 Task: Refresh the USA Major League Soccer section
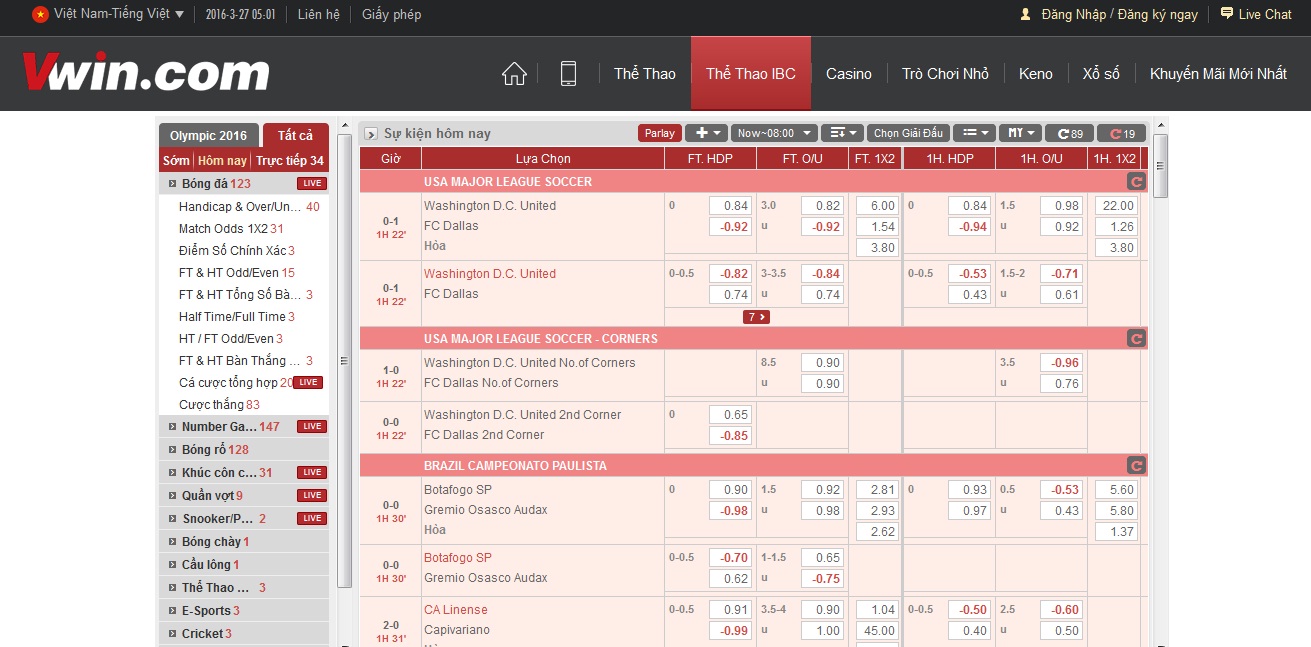(x=1136, y=182)
